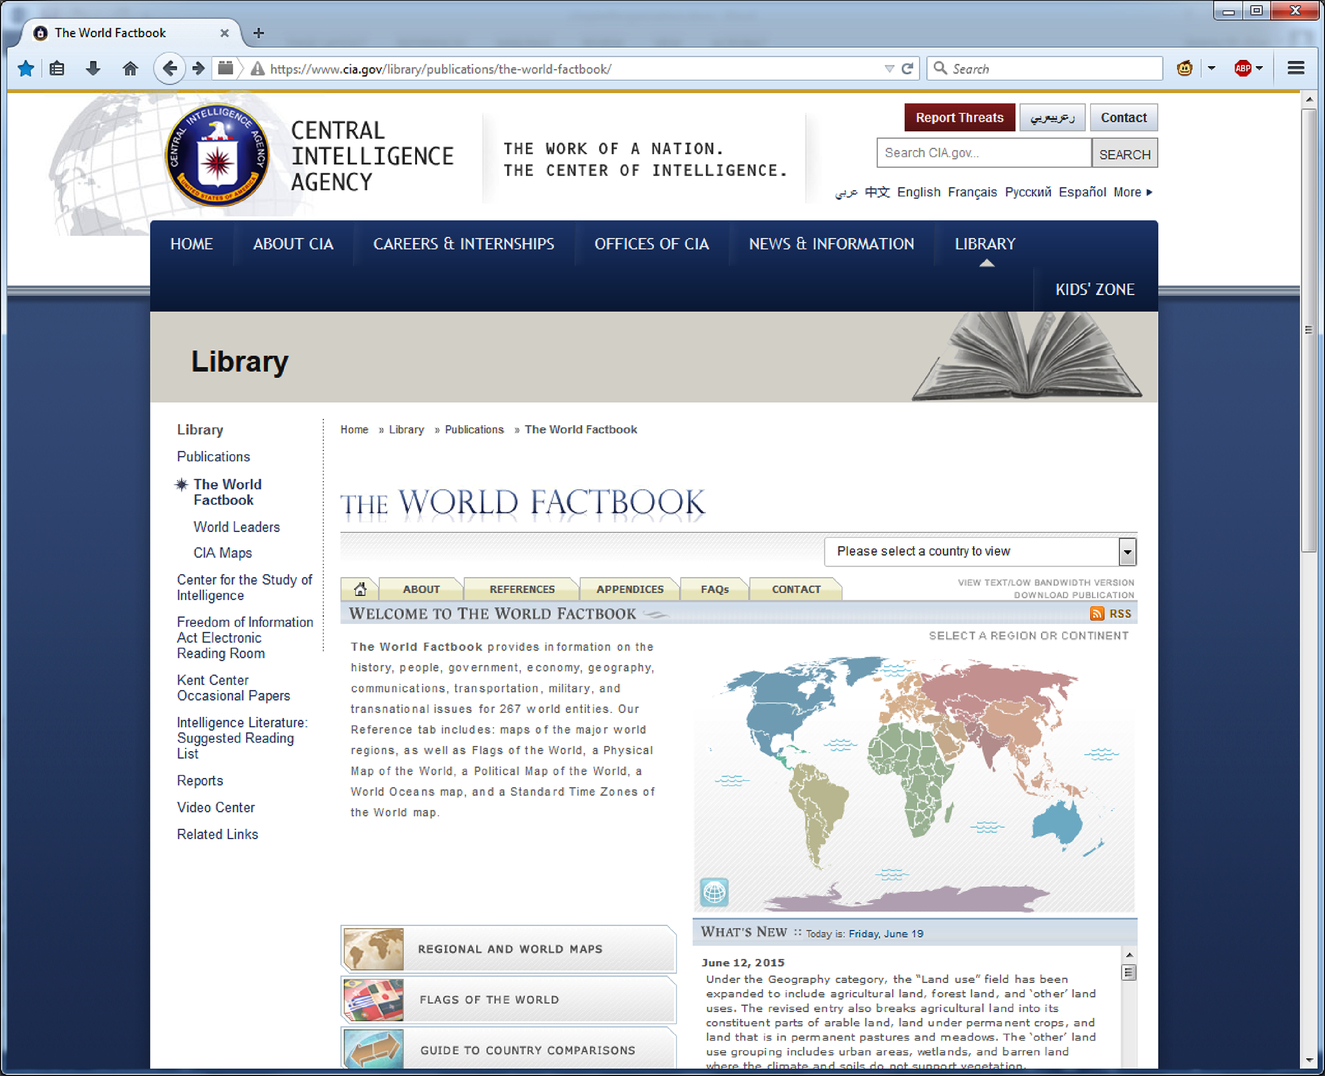Open the HOME navigation menu
The height and width of the screenshot is (1076, 1325).
pos(191,244)
